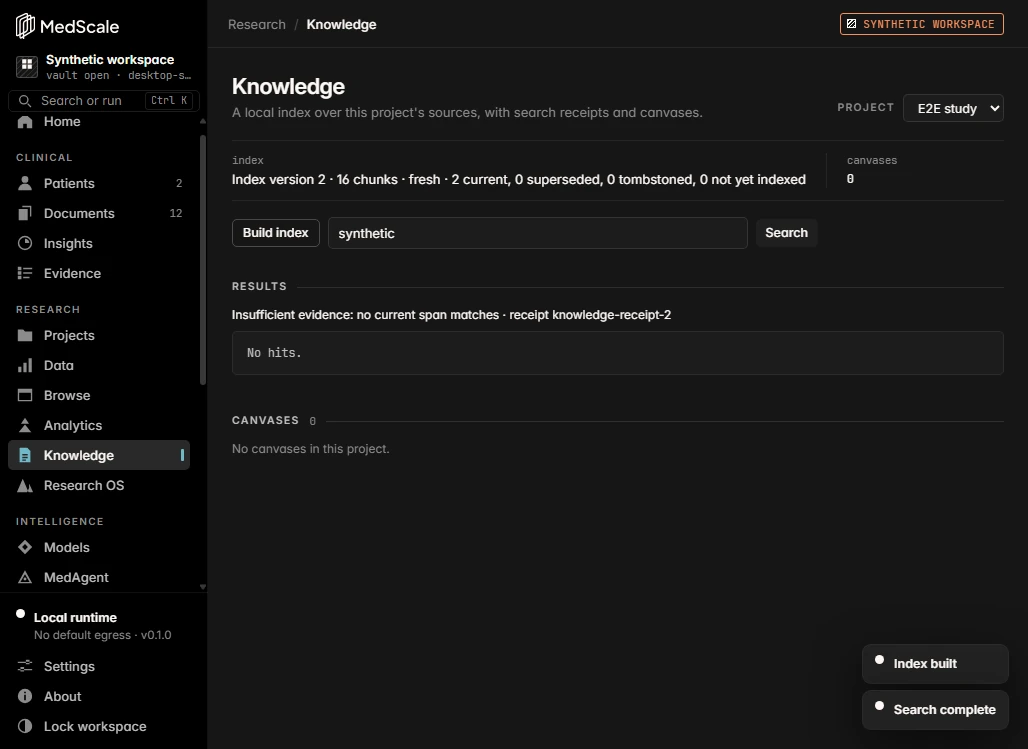Click the magnifier icon in sidebar search
The image size is (1028, 749).
pos(25,100)
